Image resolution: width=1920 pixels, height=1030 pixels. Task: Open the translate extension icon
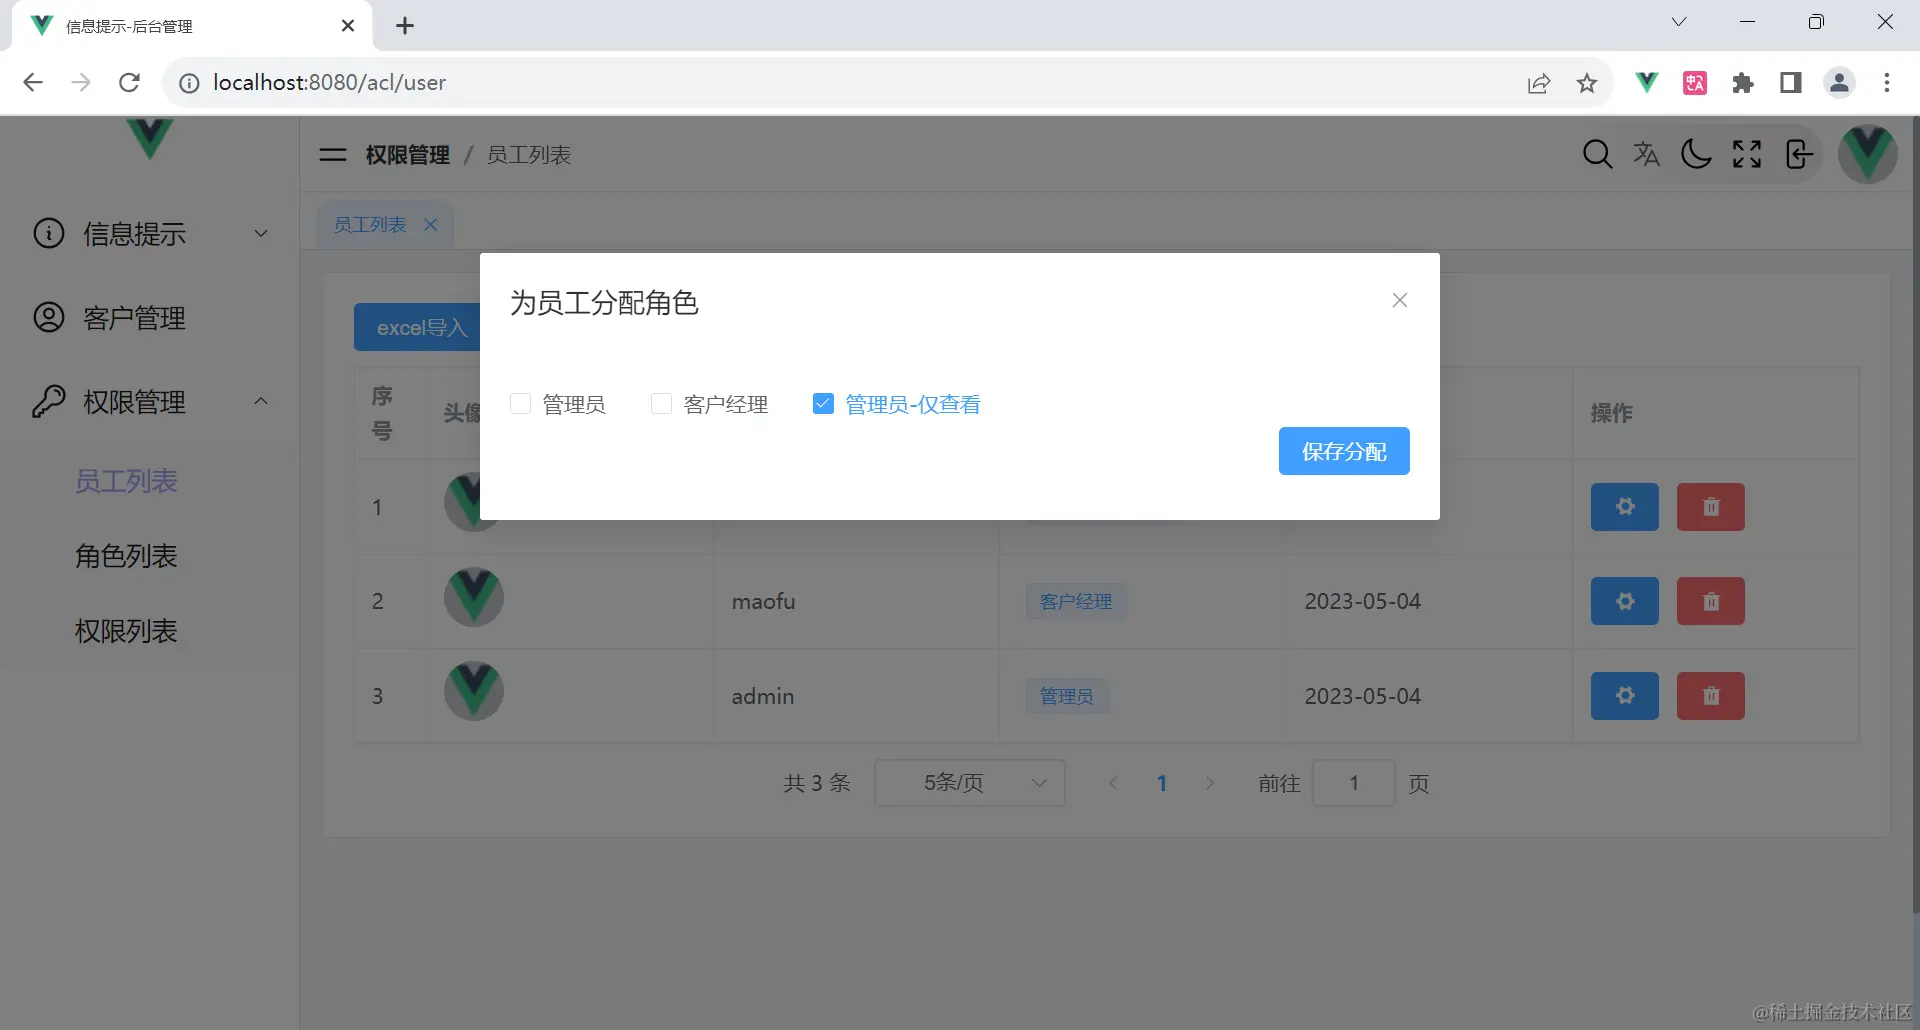pyautogui.click(x=1695, y=83)
